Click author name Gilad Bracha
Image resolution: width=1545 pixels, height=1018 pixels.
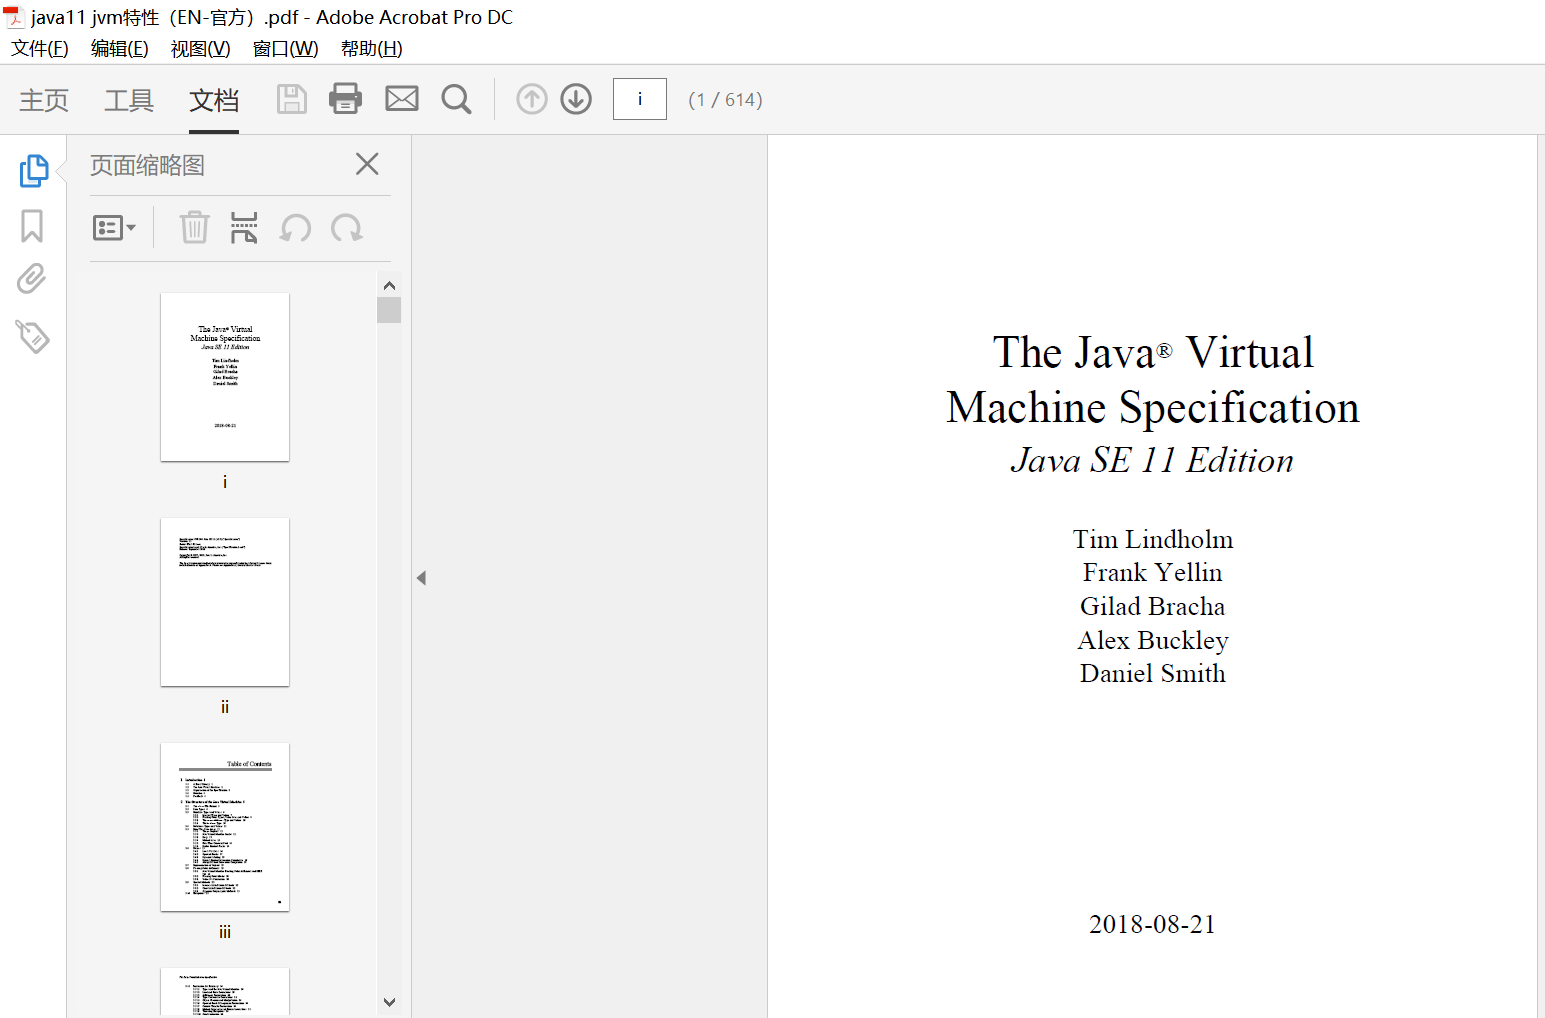[x=1153, y=607]
